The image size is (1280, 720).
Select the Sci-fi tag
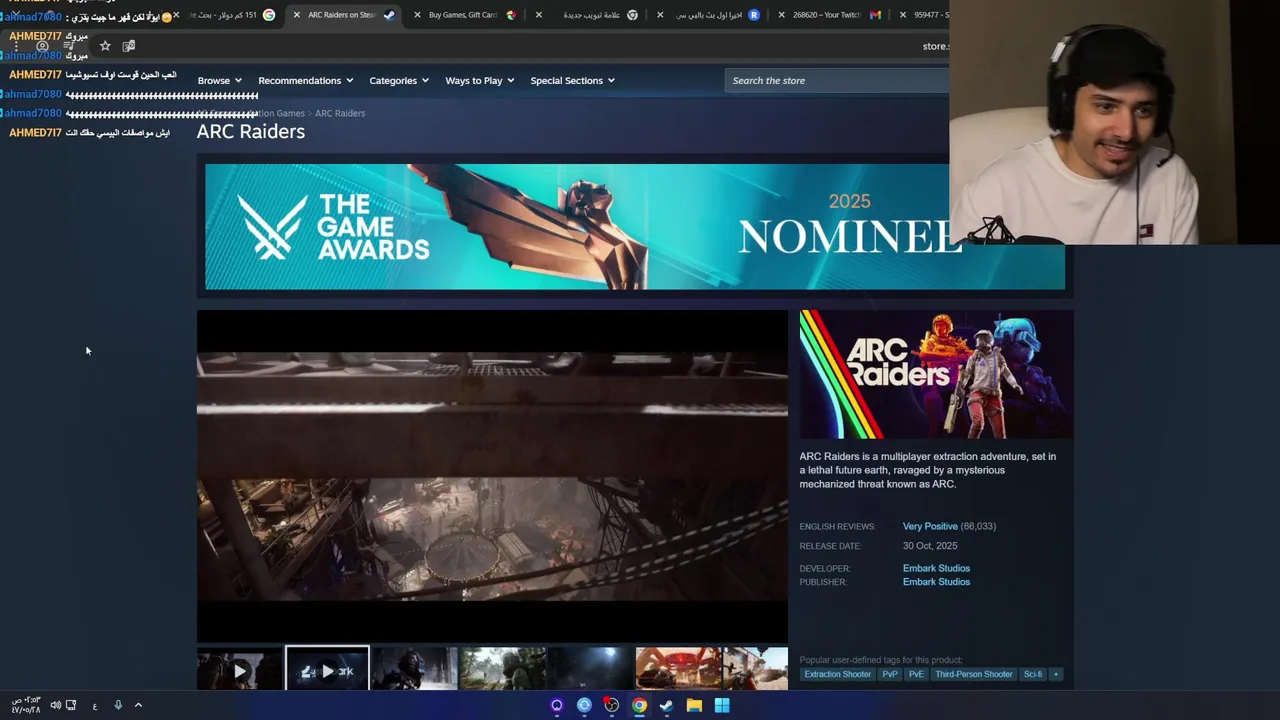(x=1033, y=674)
